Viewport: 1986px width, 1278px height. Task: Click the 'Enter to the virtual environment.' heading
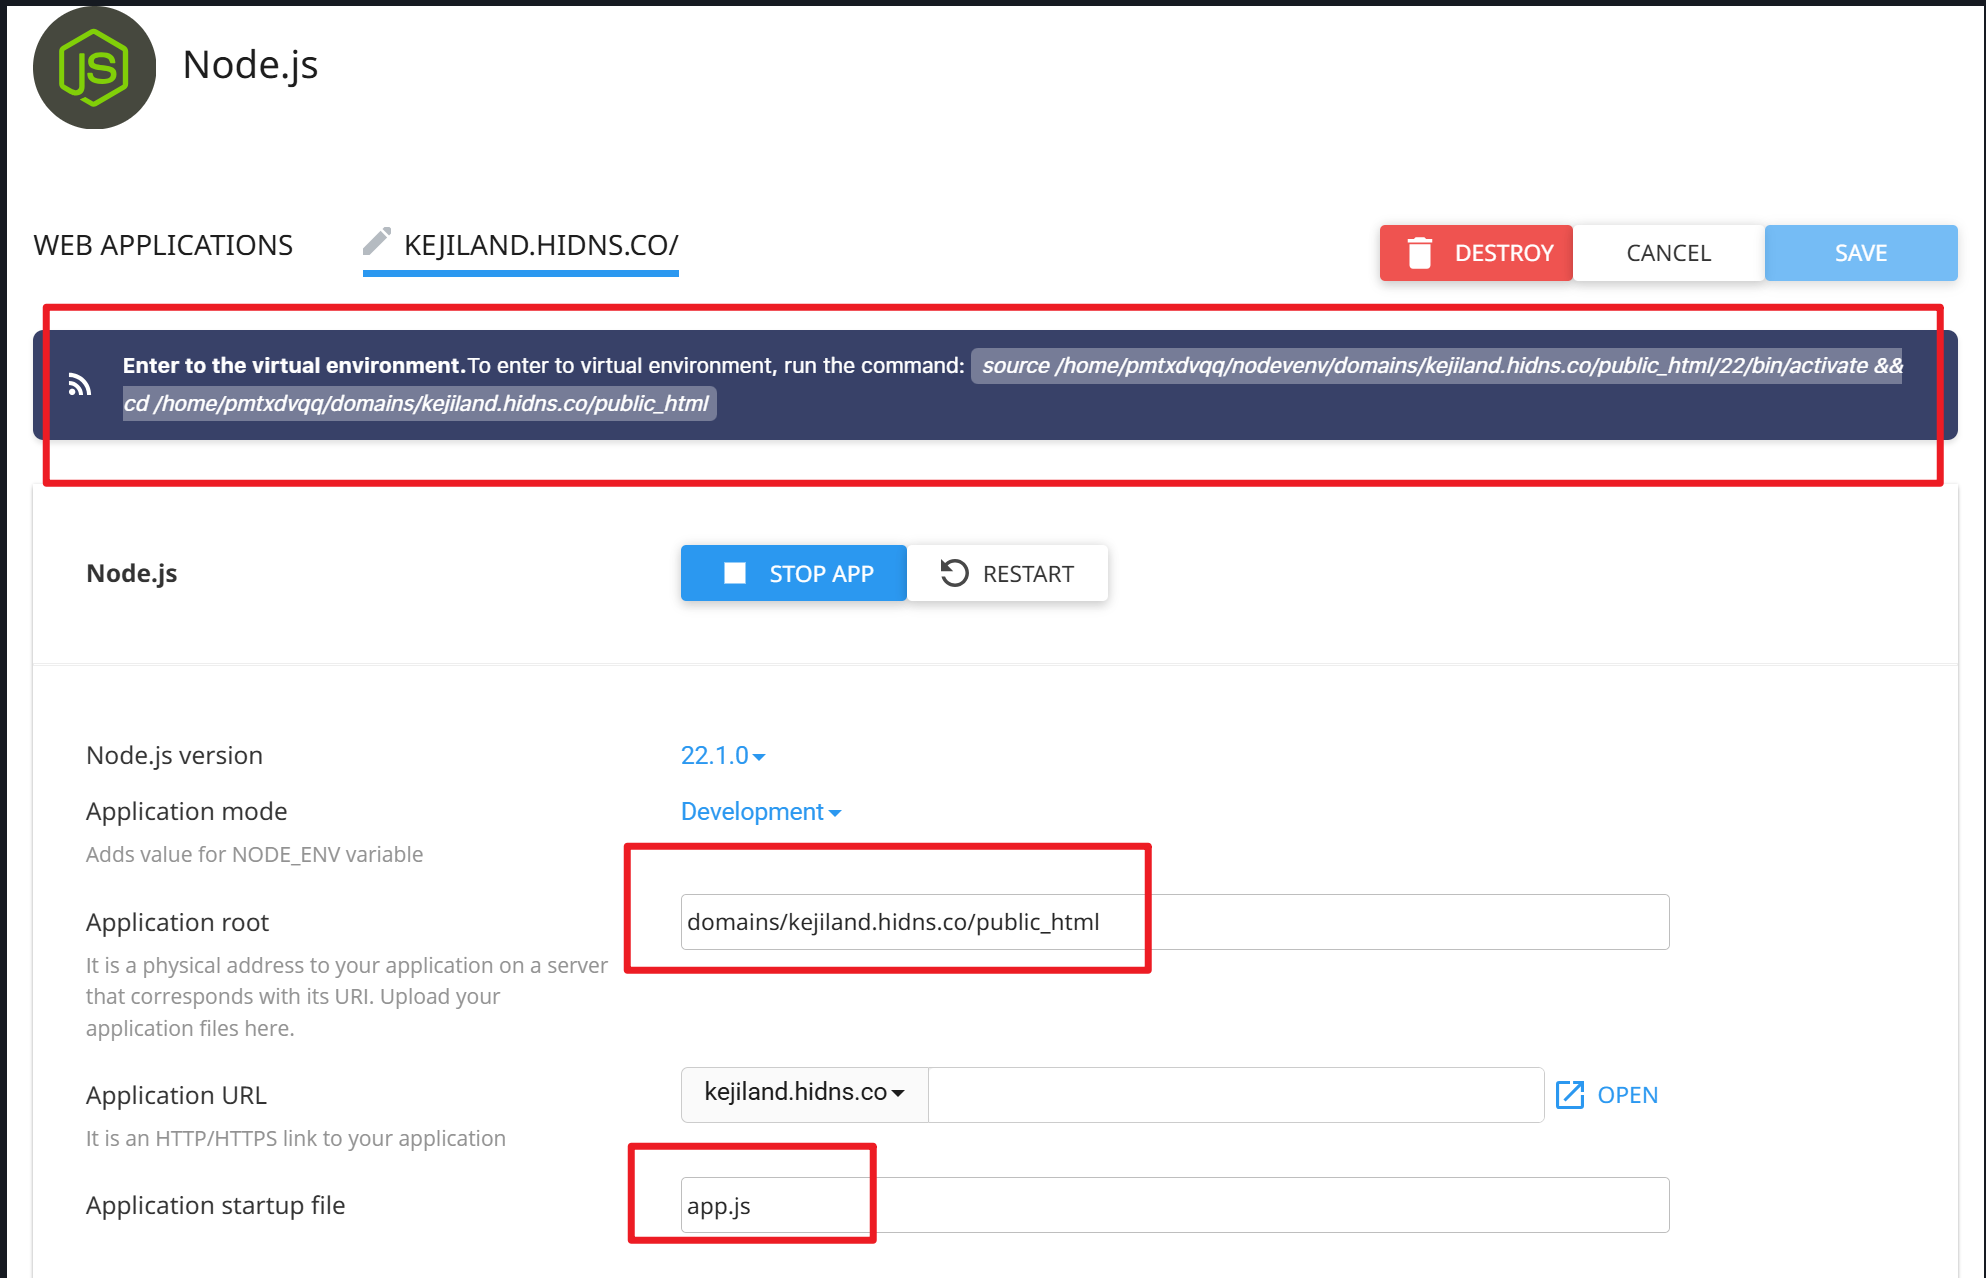[x=294, y=366]
